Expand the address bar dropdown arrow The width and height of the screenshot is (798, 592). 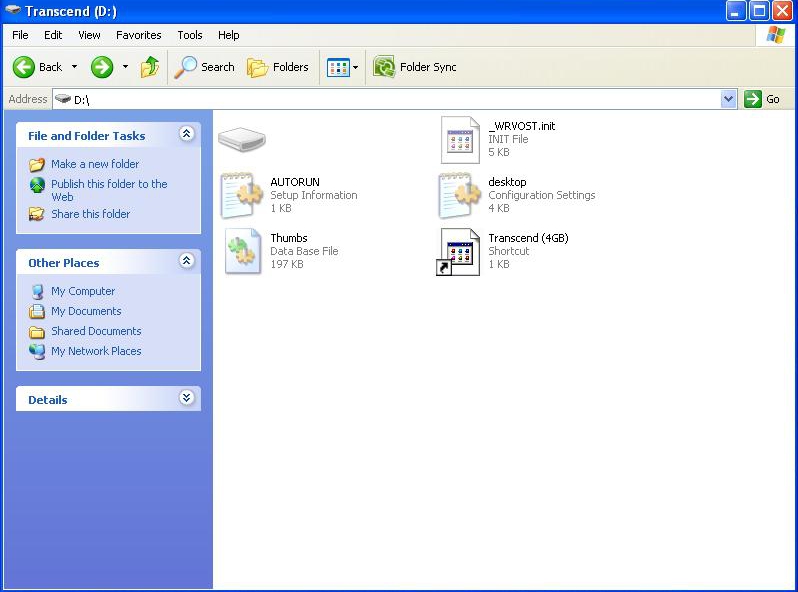[x=728, y=99]
